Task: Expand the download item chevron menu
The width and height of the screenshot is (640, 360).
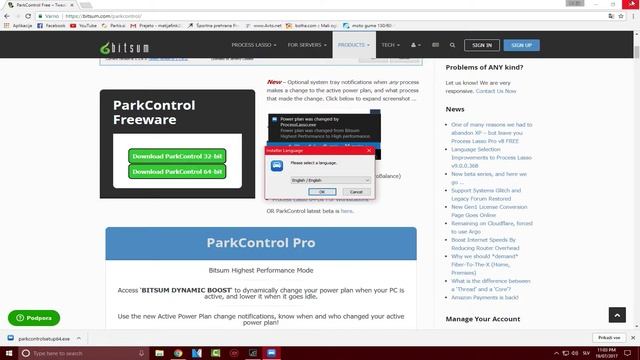Action: tap(78, 338)
